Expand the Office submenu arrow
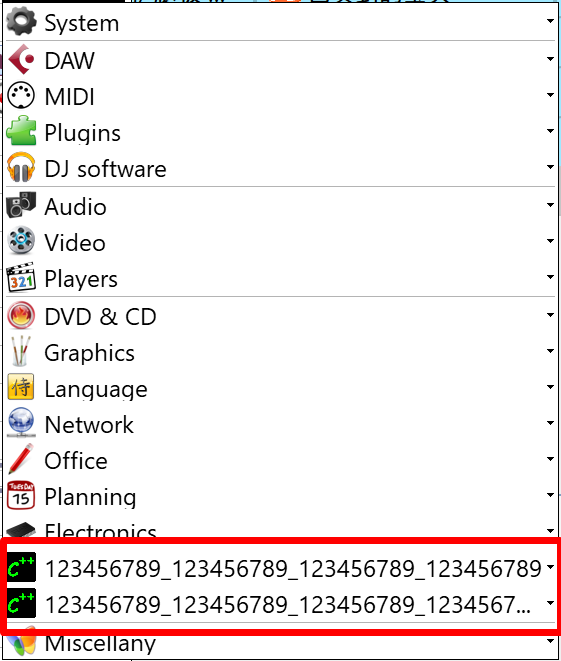 click(x=550, y=459)
